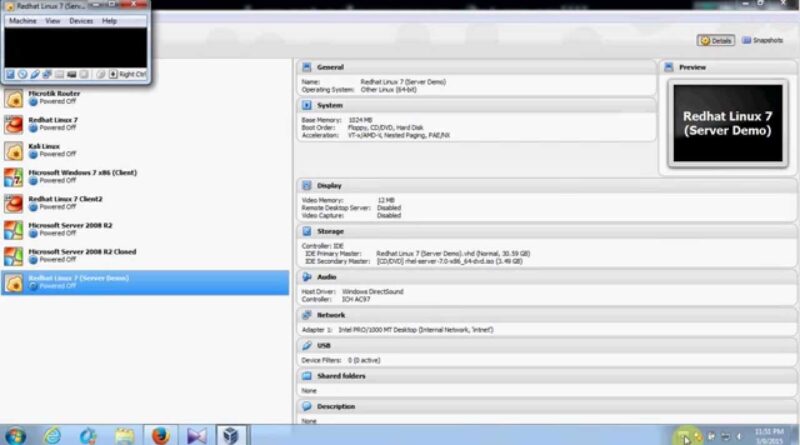Switch to Snapshots view
This screenshot has height=445, width=800.
coord(763,40)
